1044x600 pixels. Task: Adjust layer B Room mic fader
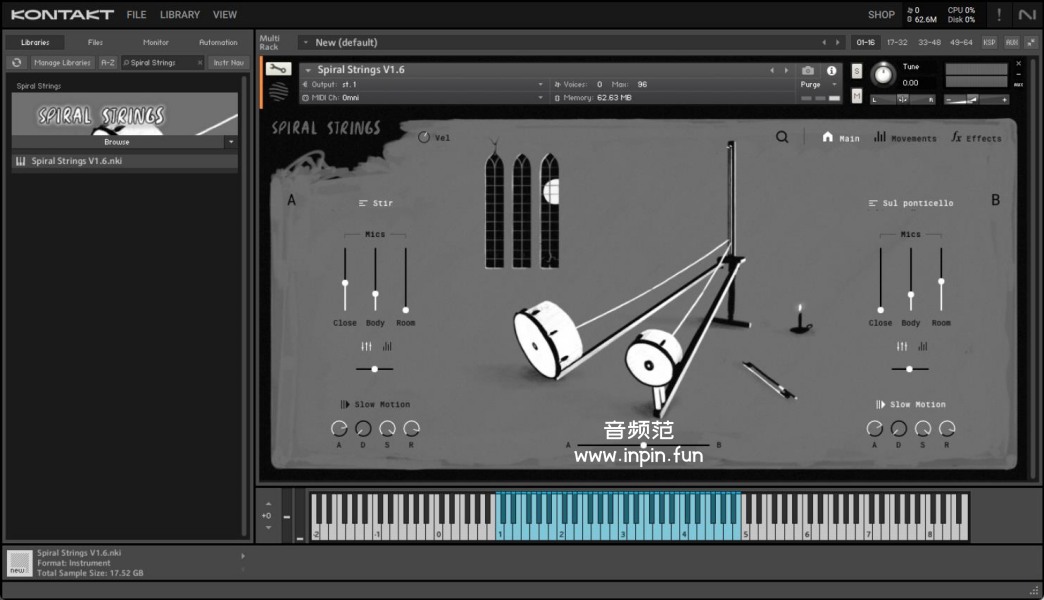[941, 282]
